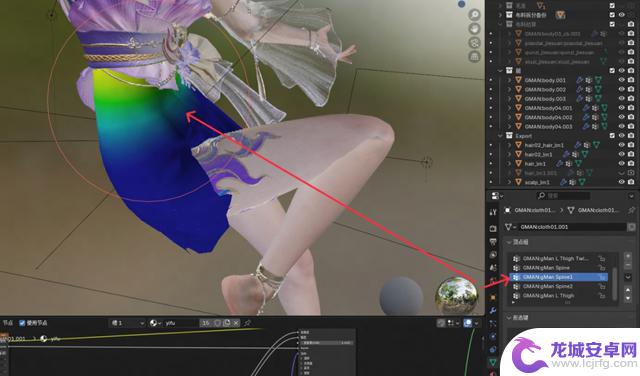Open the Output properties tab

[493, 242]
